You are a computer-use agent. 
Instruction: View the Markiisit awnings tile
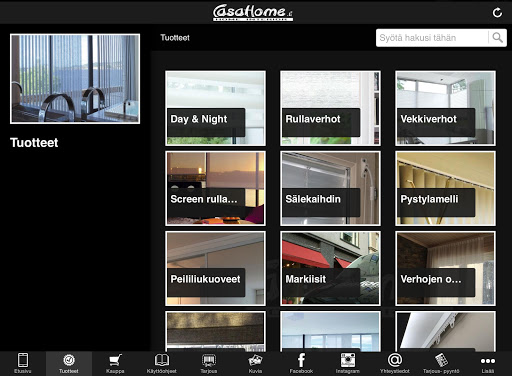click(330, 268)
